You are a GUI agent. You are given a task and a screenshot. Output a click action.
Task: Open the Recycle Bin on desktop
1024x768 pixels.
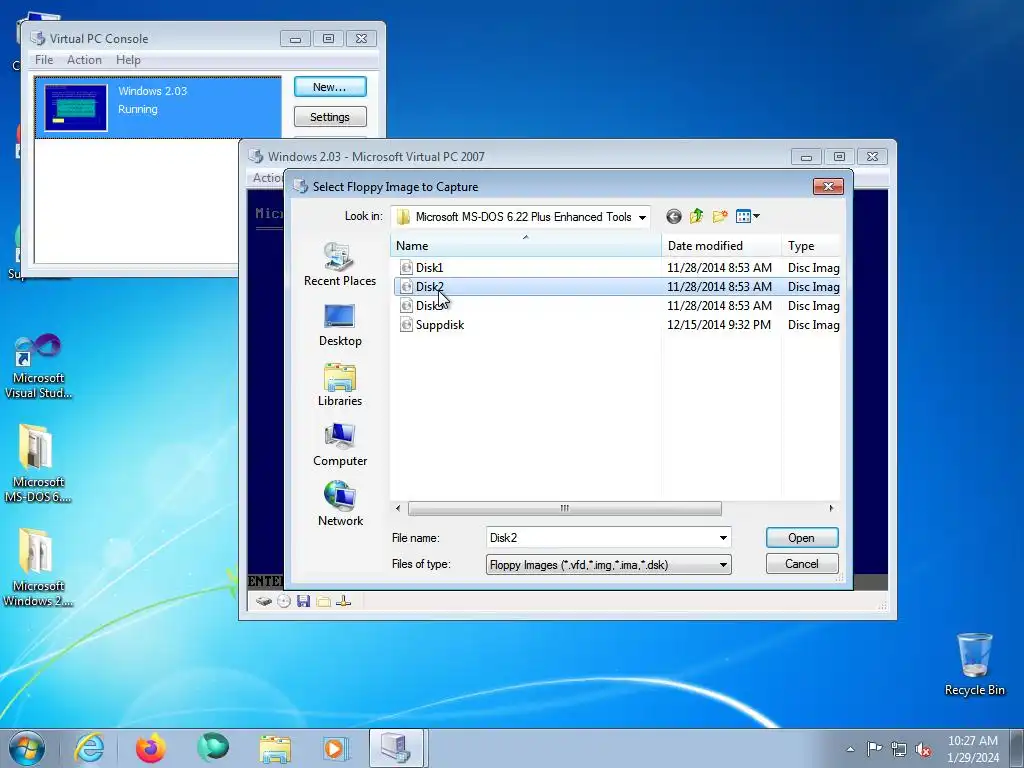[974, 664]
